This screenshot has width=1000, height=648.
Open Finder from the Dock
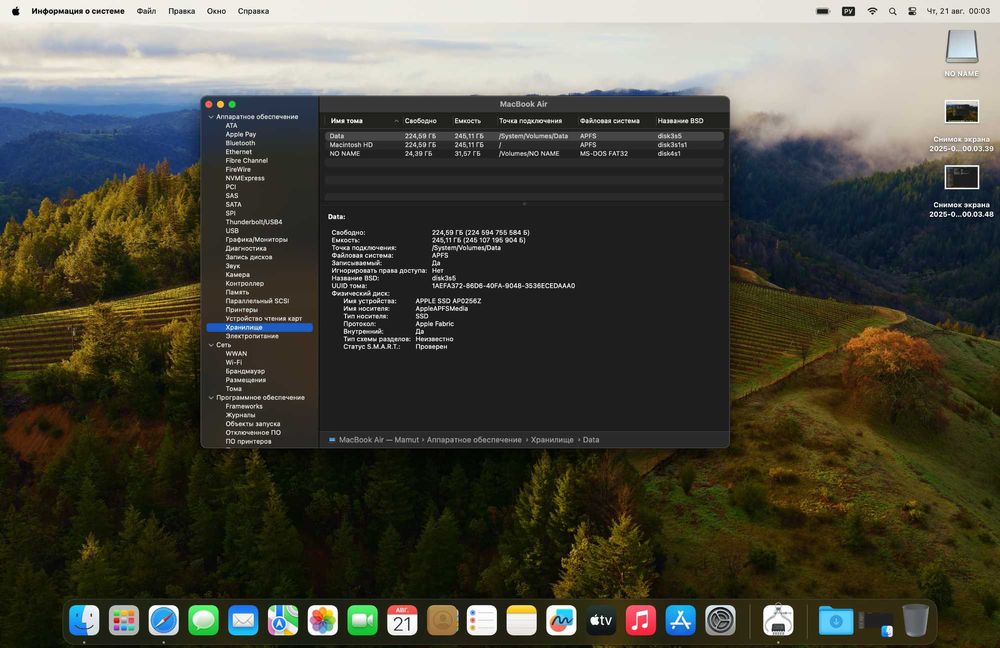84,620
